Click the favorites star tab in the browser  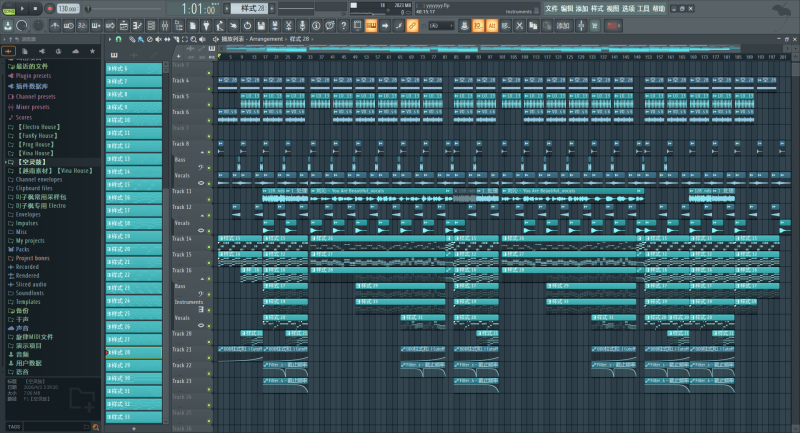point(92,50)
